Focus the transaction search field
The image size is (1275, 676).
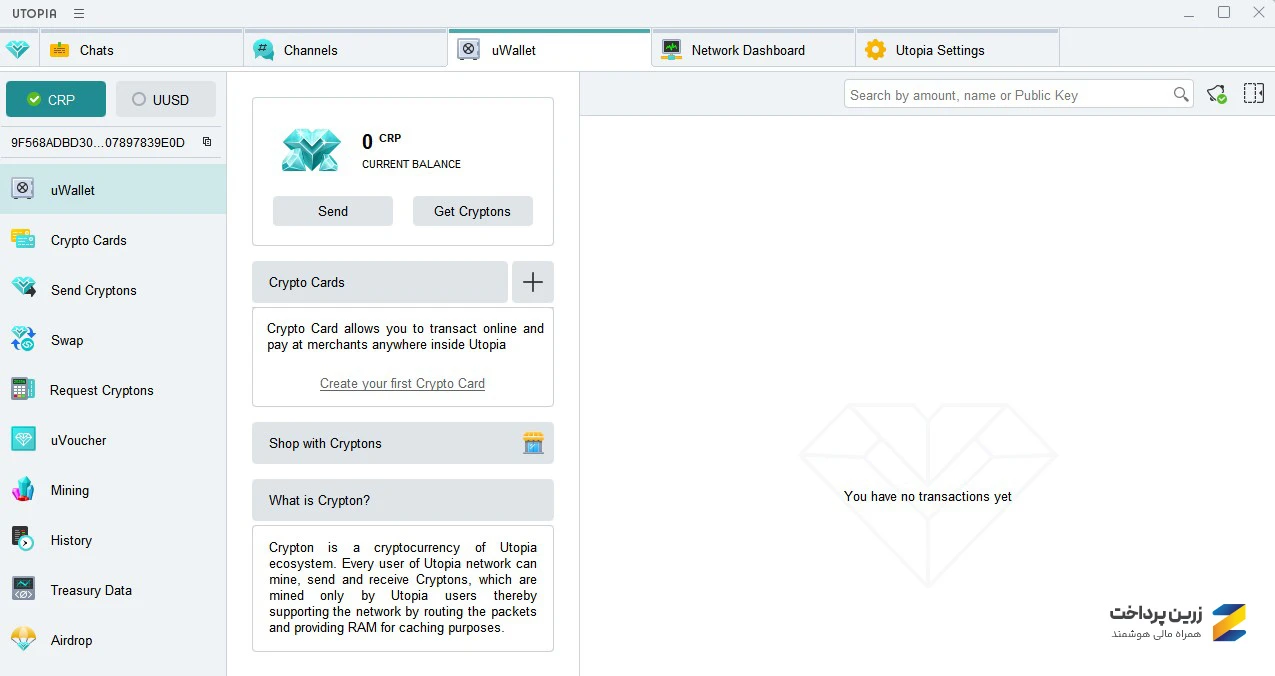1008,95
